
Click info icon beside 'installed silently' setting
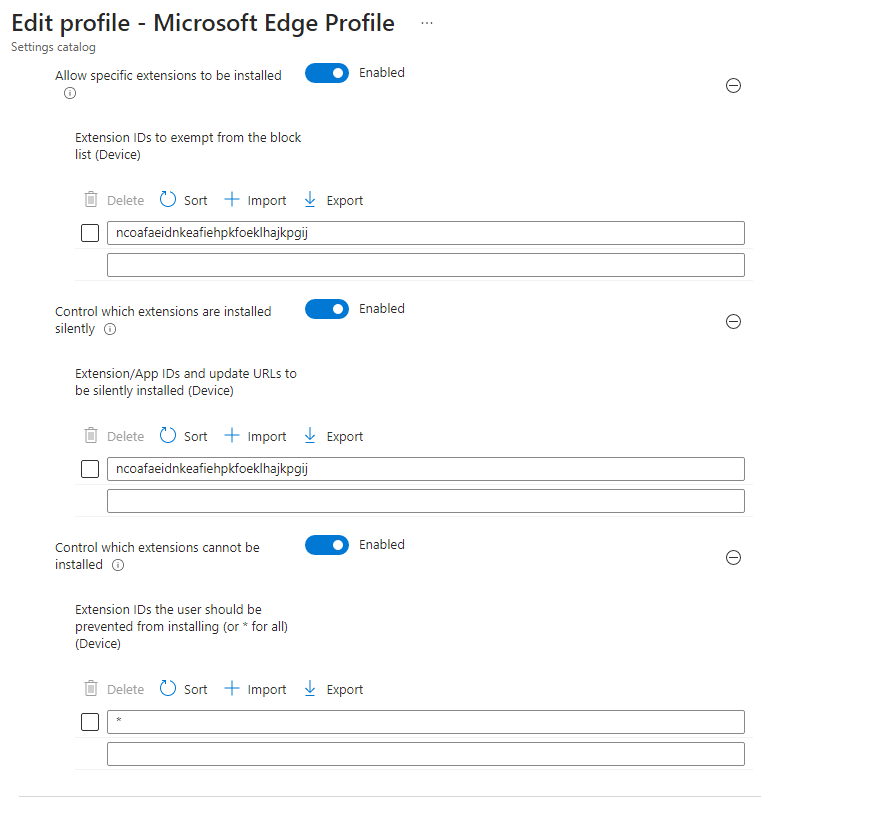click(110, 329)
